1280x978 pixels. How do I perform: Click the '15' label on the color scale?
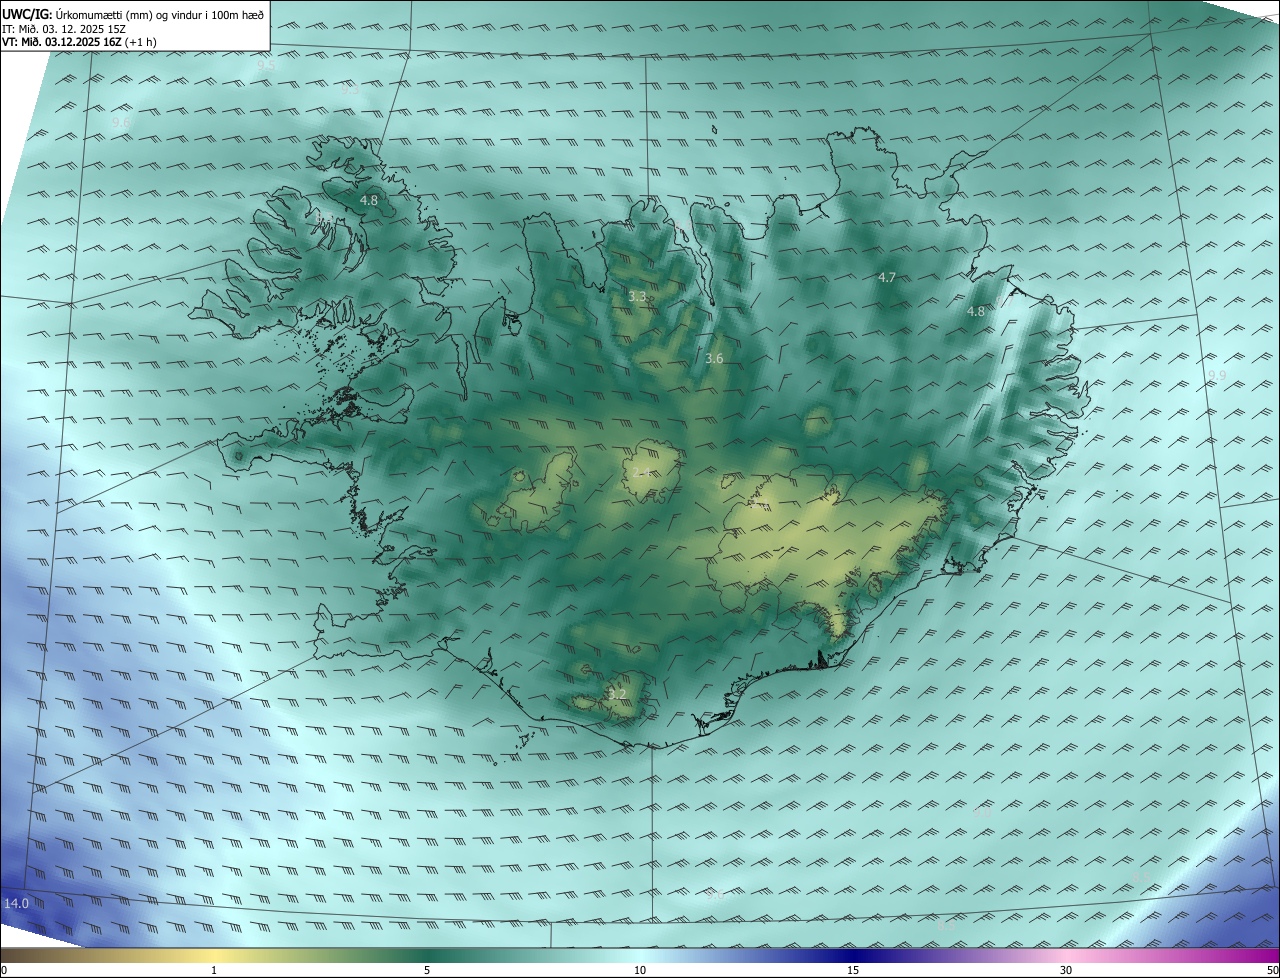[x=853, y=970]
